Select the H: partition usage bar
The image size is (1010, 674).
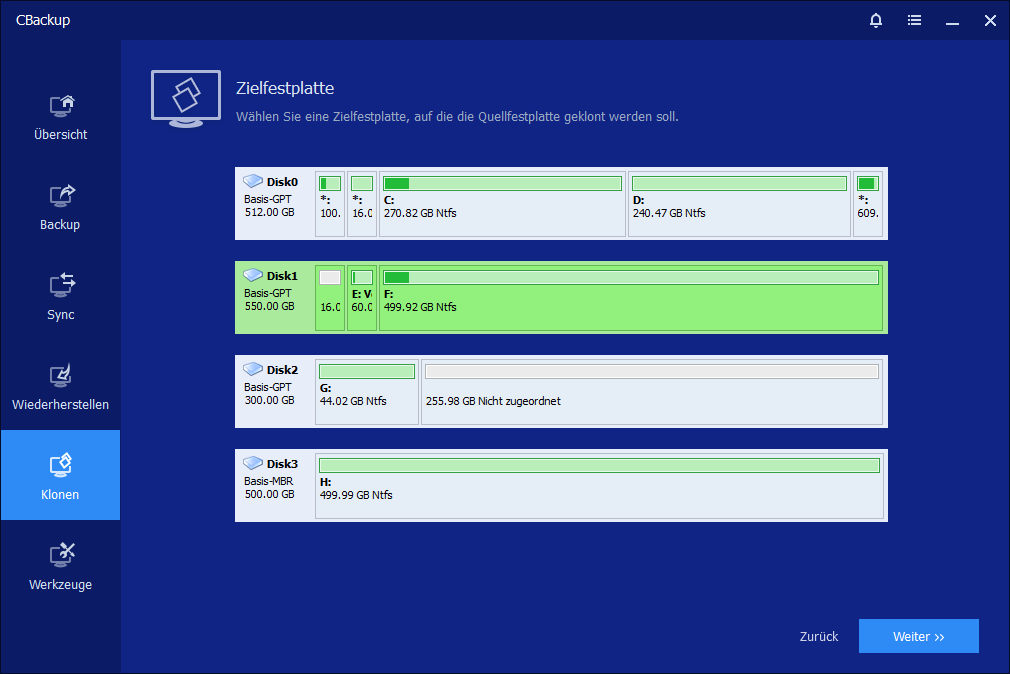(599, 465)
